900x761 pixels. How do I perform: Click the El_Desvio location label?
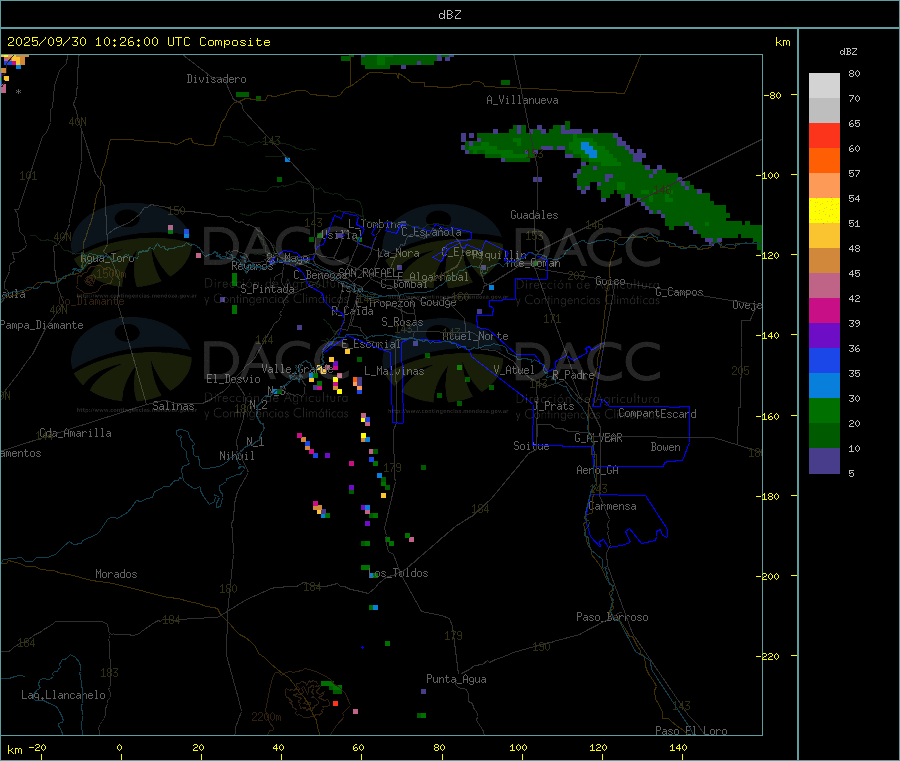[234, 379]
